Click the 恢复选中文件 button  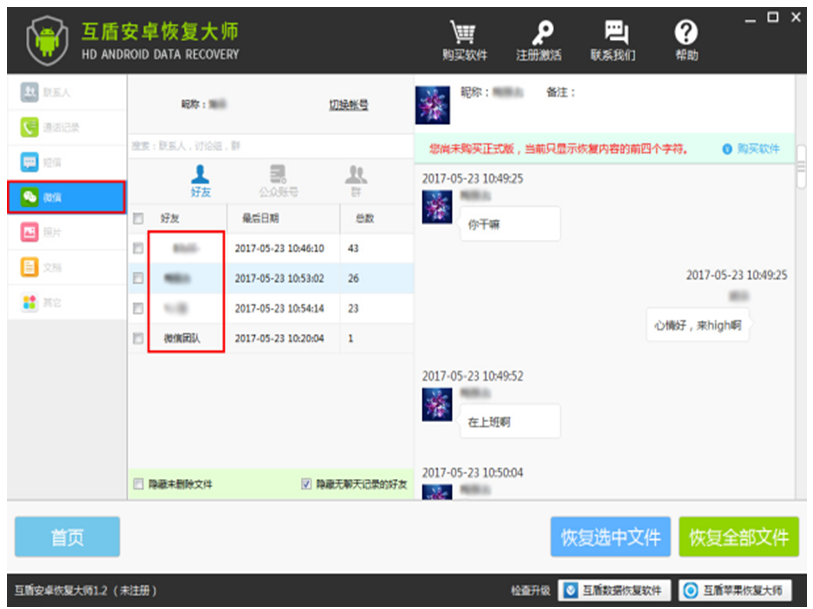pos(610,537)
